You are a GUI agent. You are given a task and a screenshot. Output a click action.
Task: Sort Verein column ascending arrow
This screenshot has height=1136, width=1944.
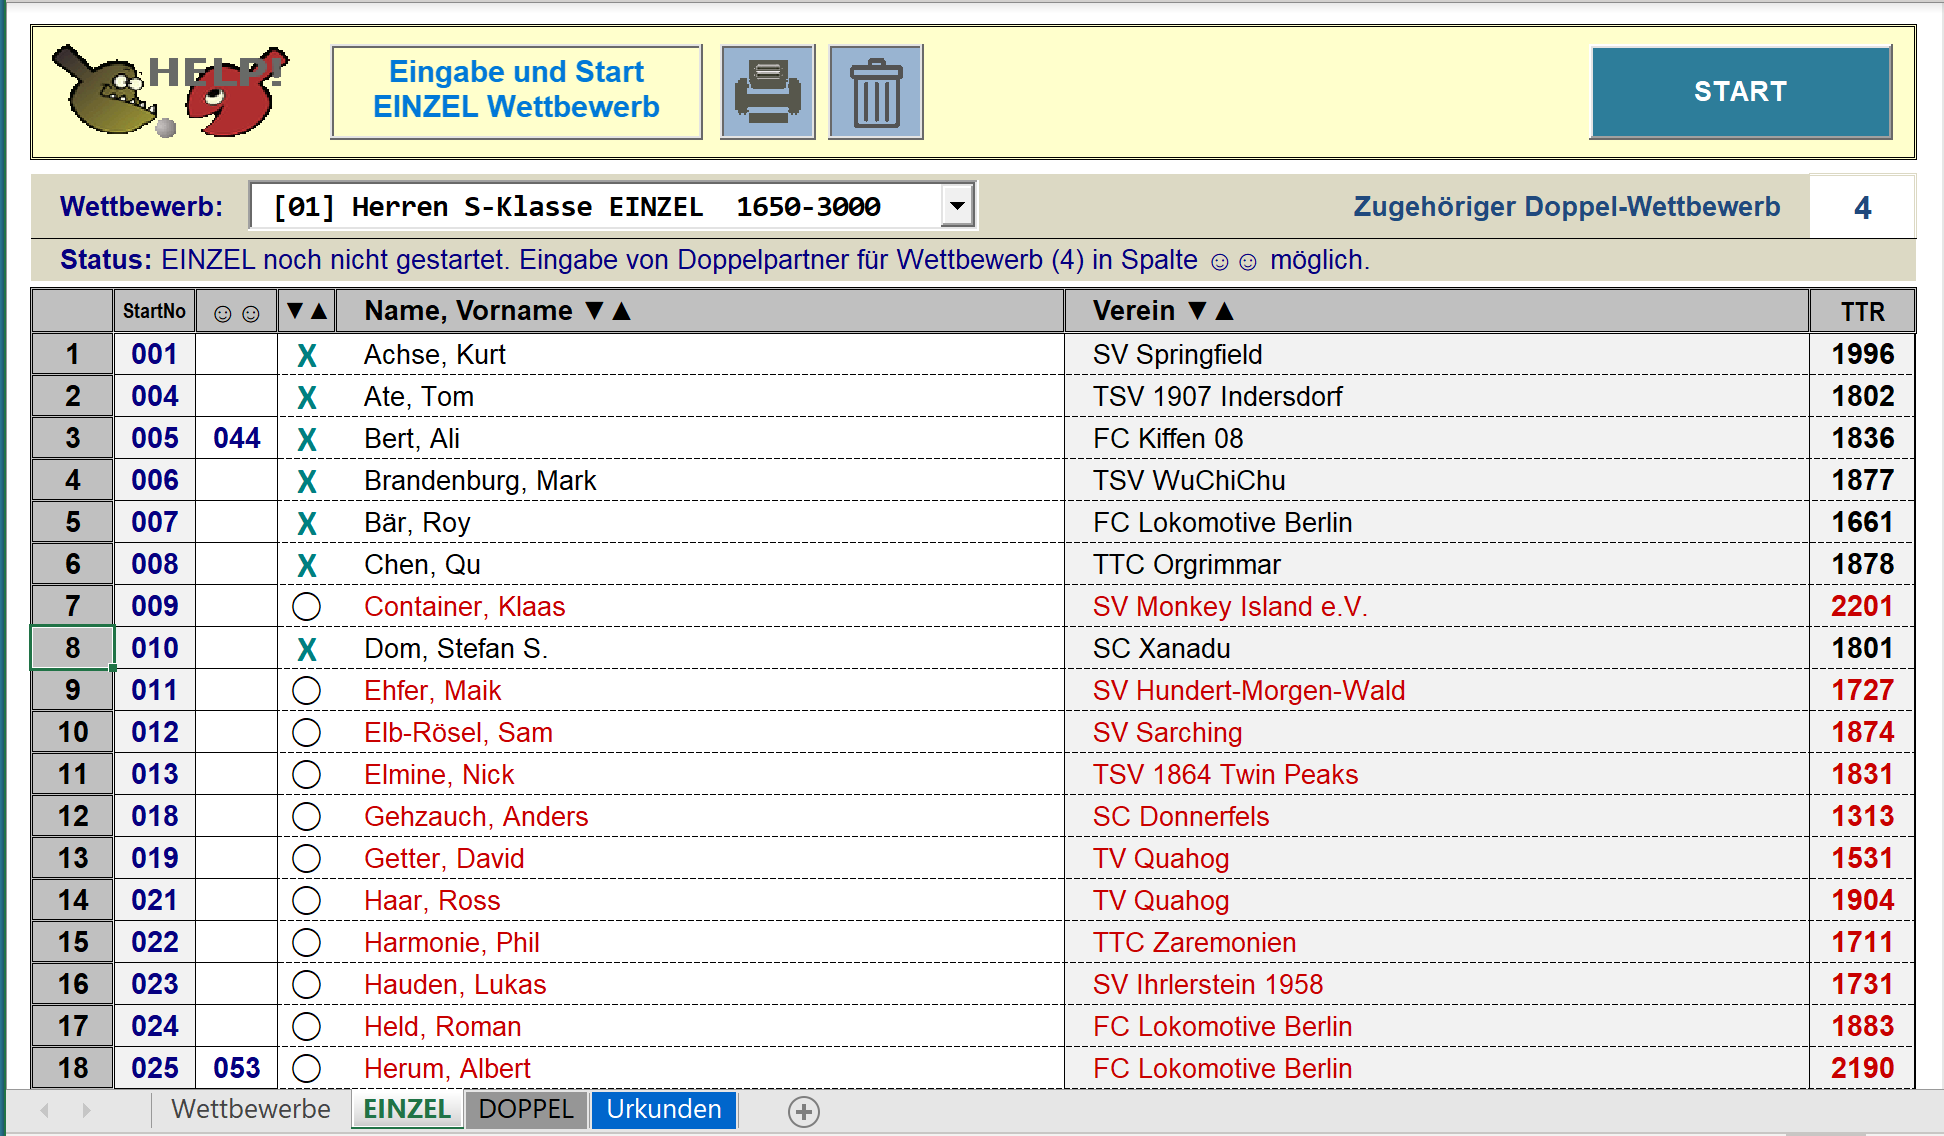[x=1224, y=311]
